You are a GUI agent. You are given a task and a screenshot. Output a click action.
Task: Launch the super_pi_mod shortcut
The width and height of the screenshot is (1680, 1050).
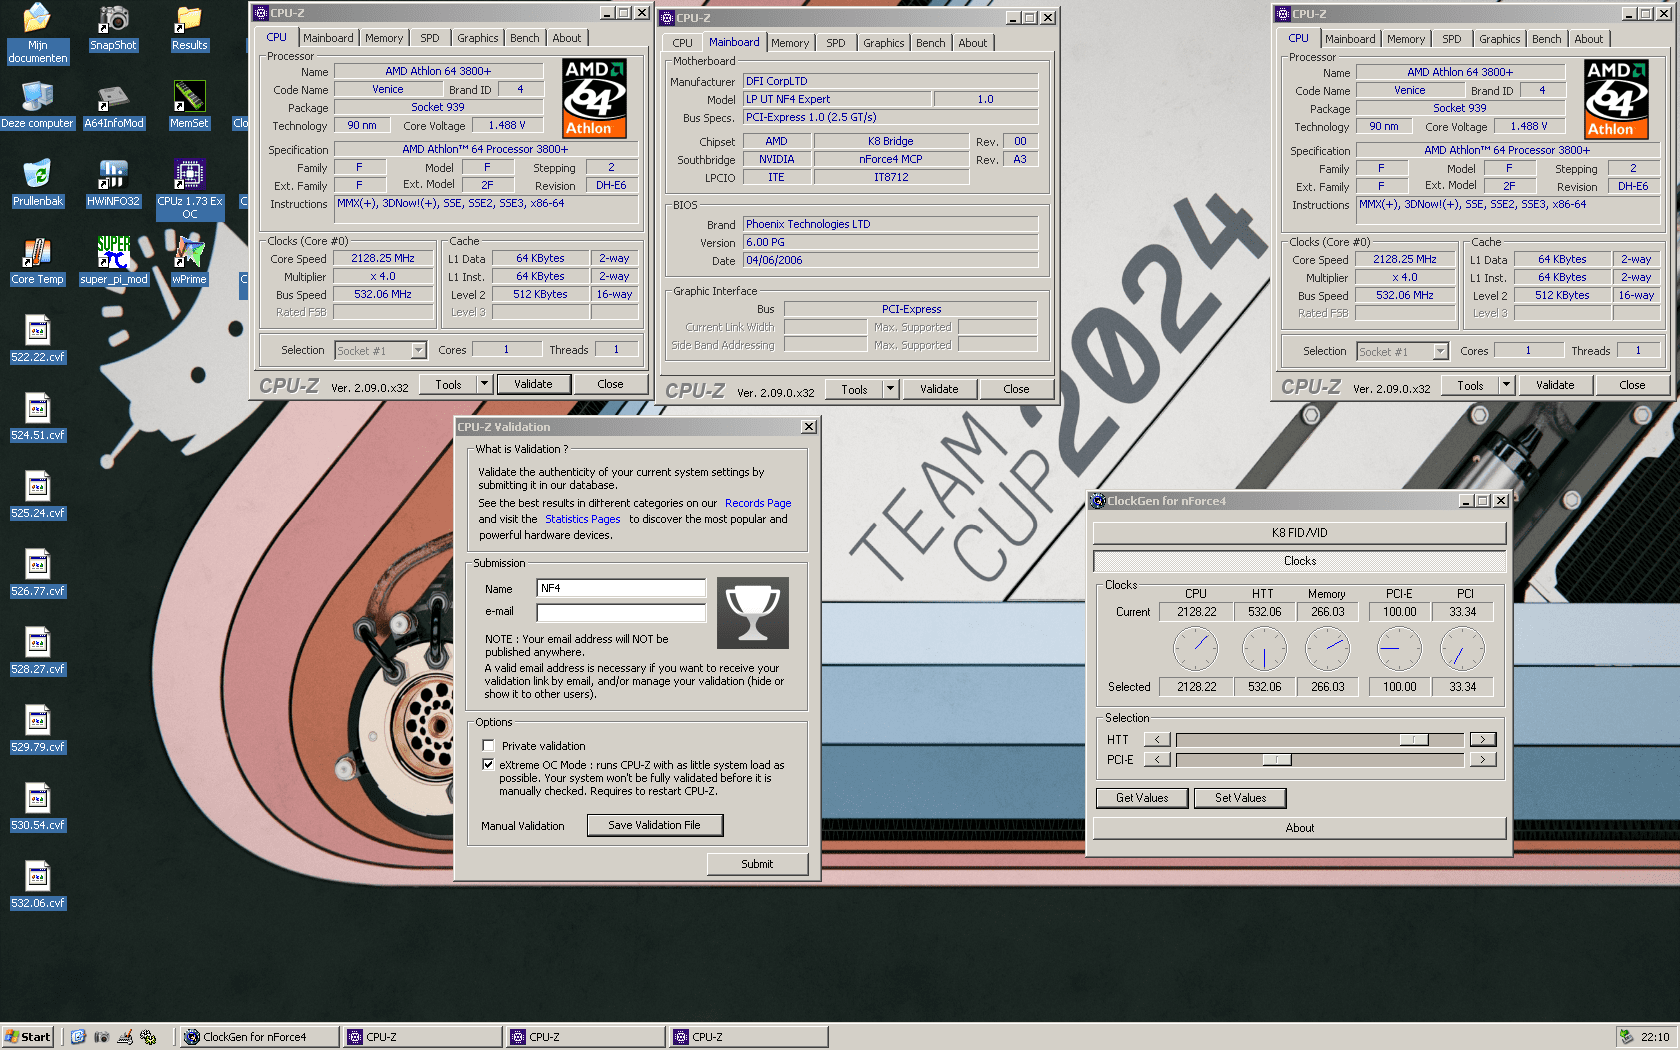[113, 262]
